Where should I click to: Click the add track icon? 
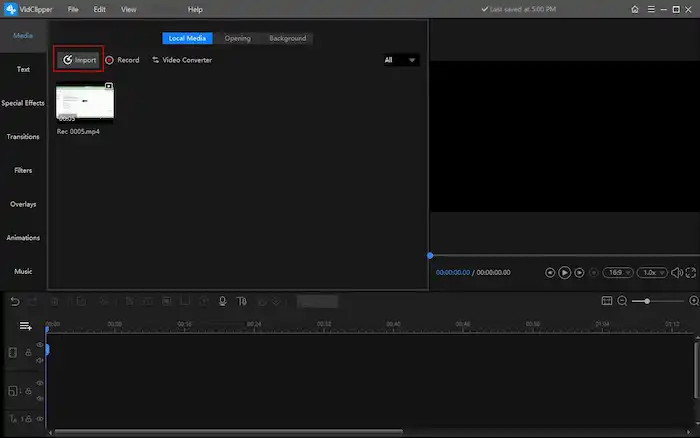[x=25, y=326]
